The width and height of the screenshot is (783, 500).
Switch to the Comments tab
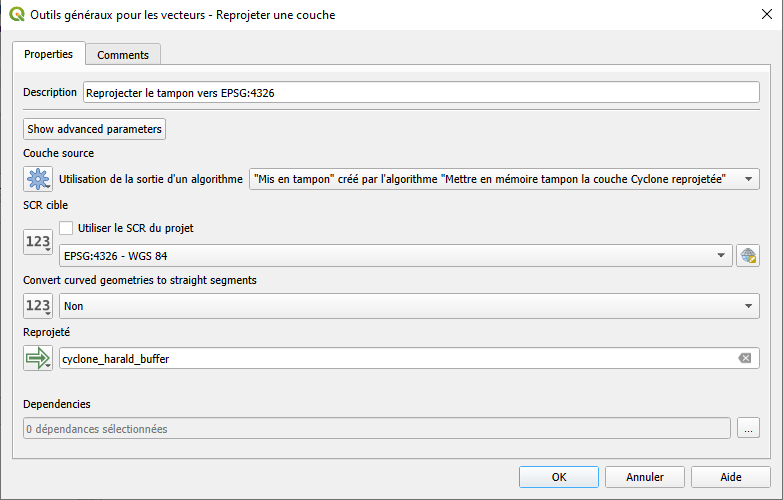coord(123,55)
